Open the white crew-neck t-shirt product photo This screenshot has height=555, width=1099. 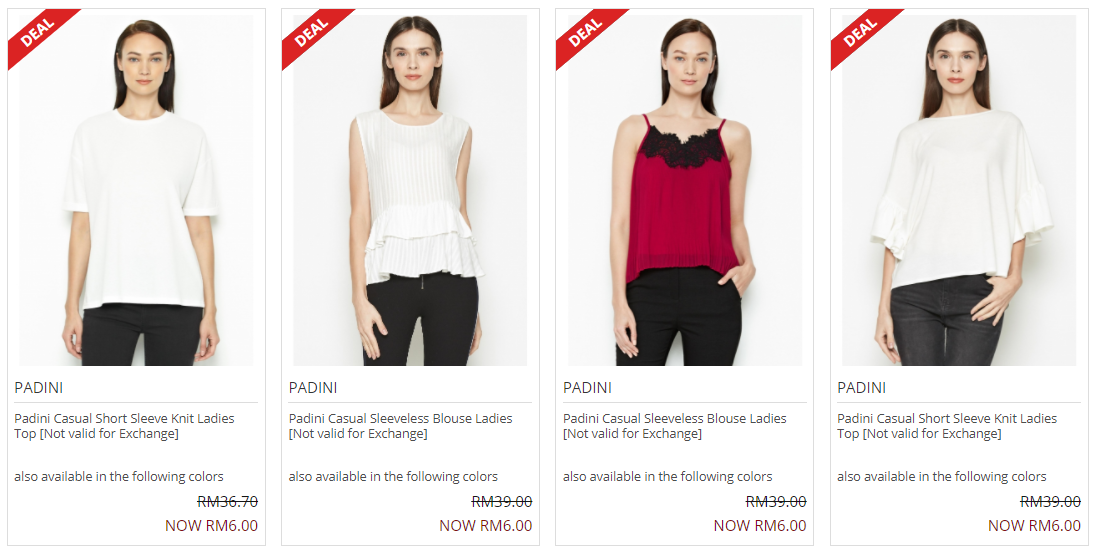click(x=137, y=191)
